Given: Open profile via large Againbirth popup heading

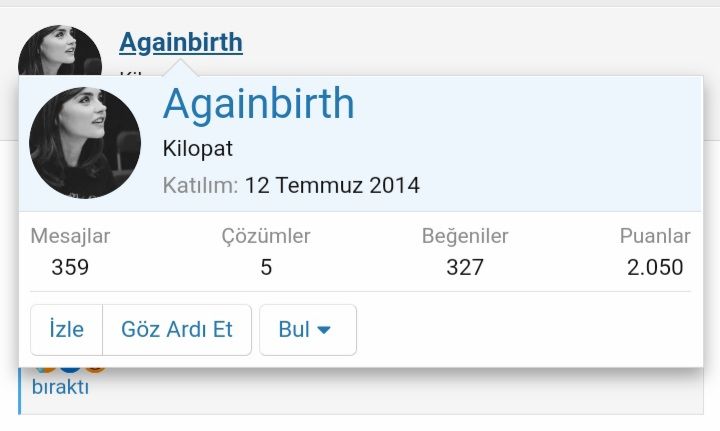Looking at the screenshot, I should tap(259, 104).
